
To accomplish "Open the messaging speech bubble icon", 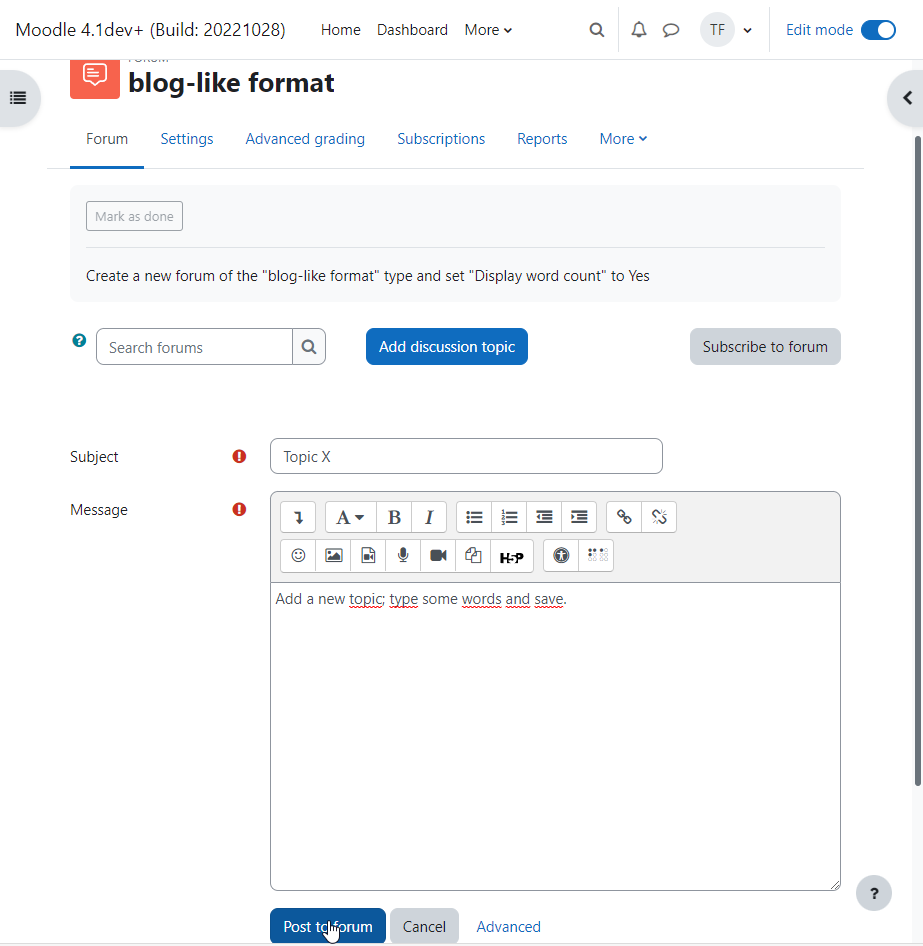I will point(671,30).
